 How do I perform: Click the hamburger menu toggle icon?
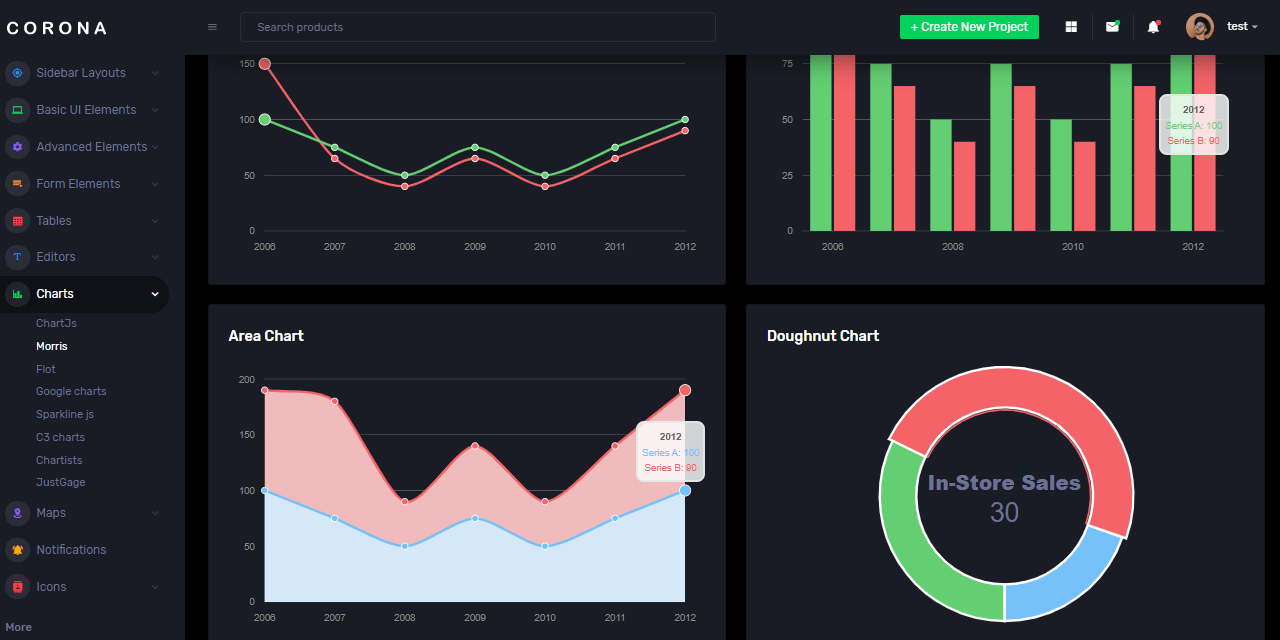[x=212, y=27]
